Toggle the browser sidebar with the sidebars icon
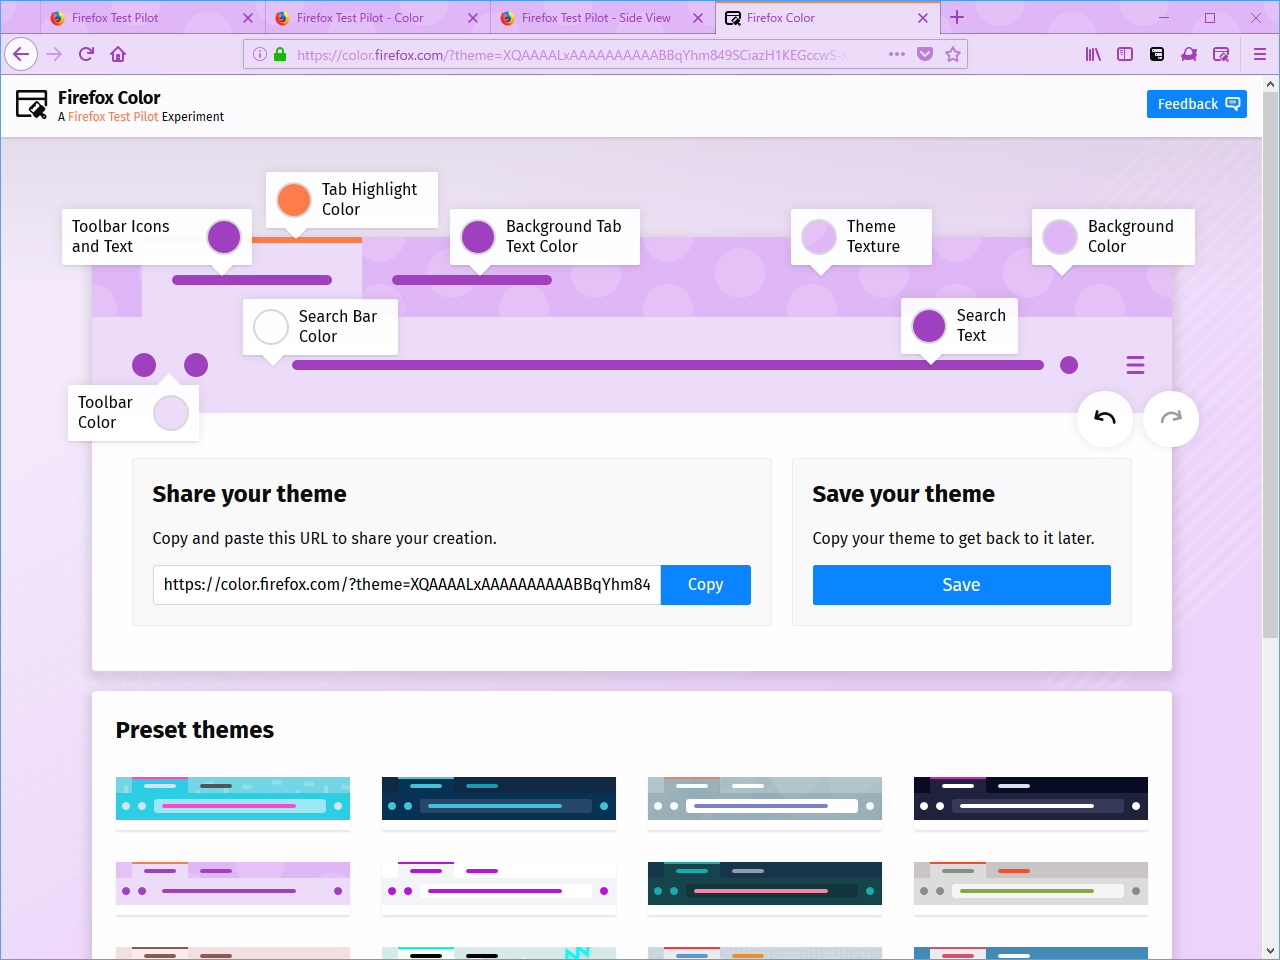Screen dimensions: 1280x960 (x=1125, y=54)
